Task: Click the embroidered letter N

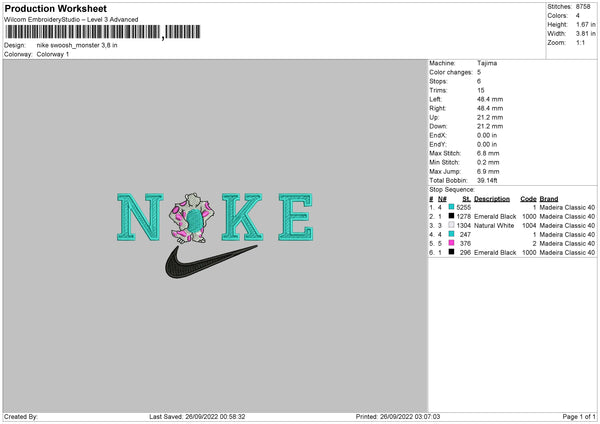Action: coord(140,217)
